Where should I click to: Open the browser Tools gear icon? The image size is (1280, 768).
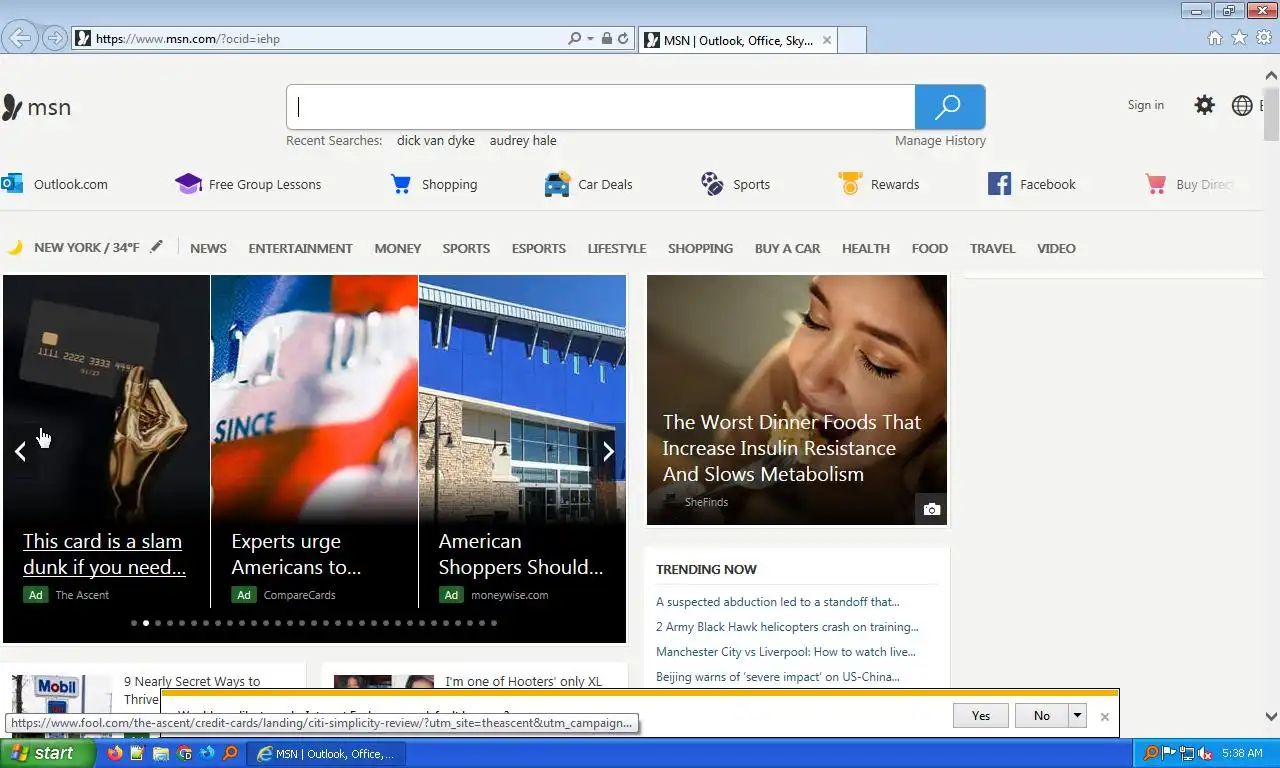click(x=1264, y=38)
